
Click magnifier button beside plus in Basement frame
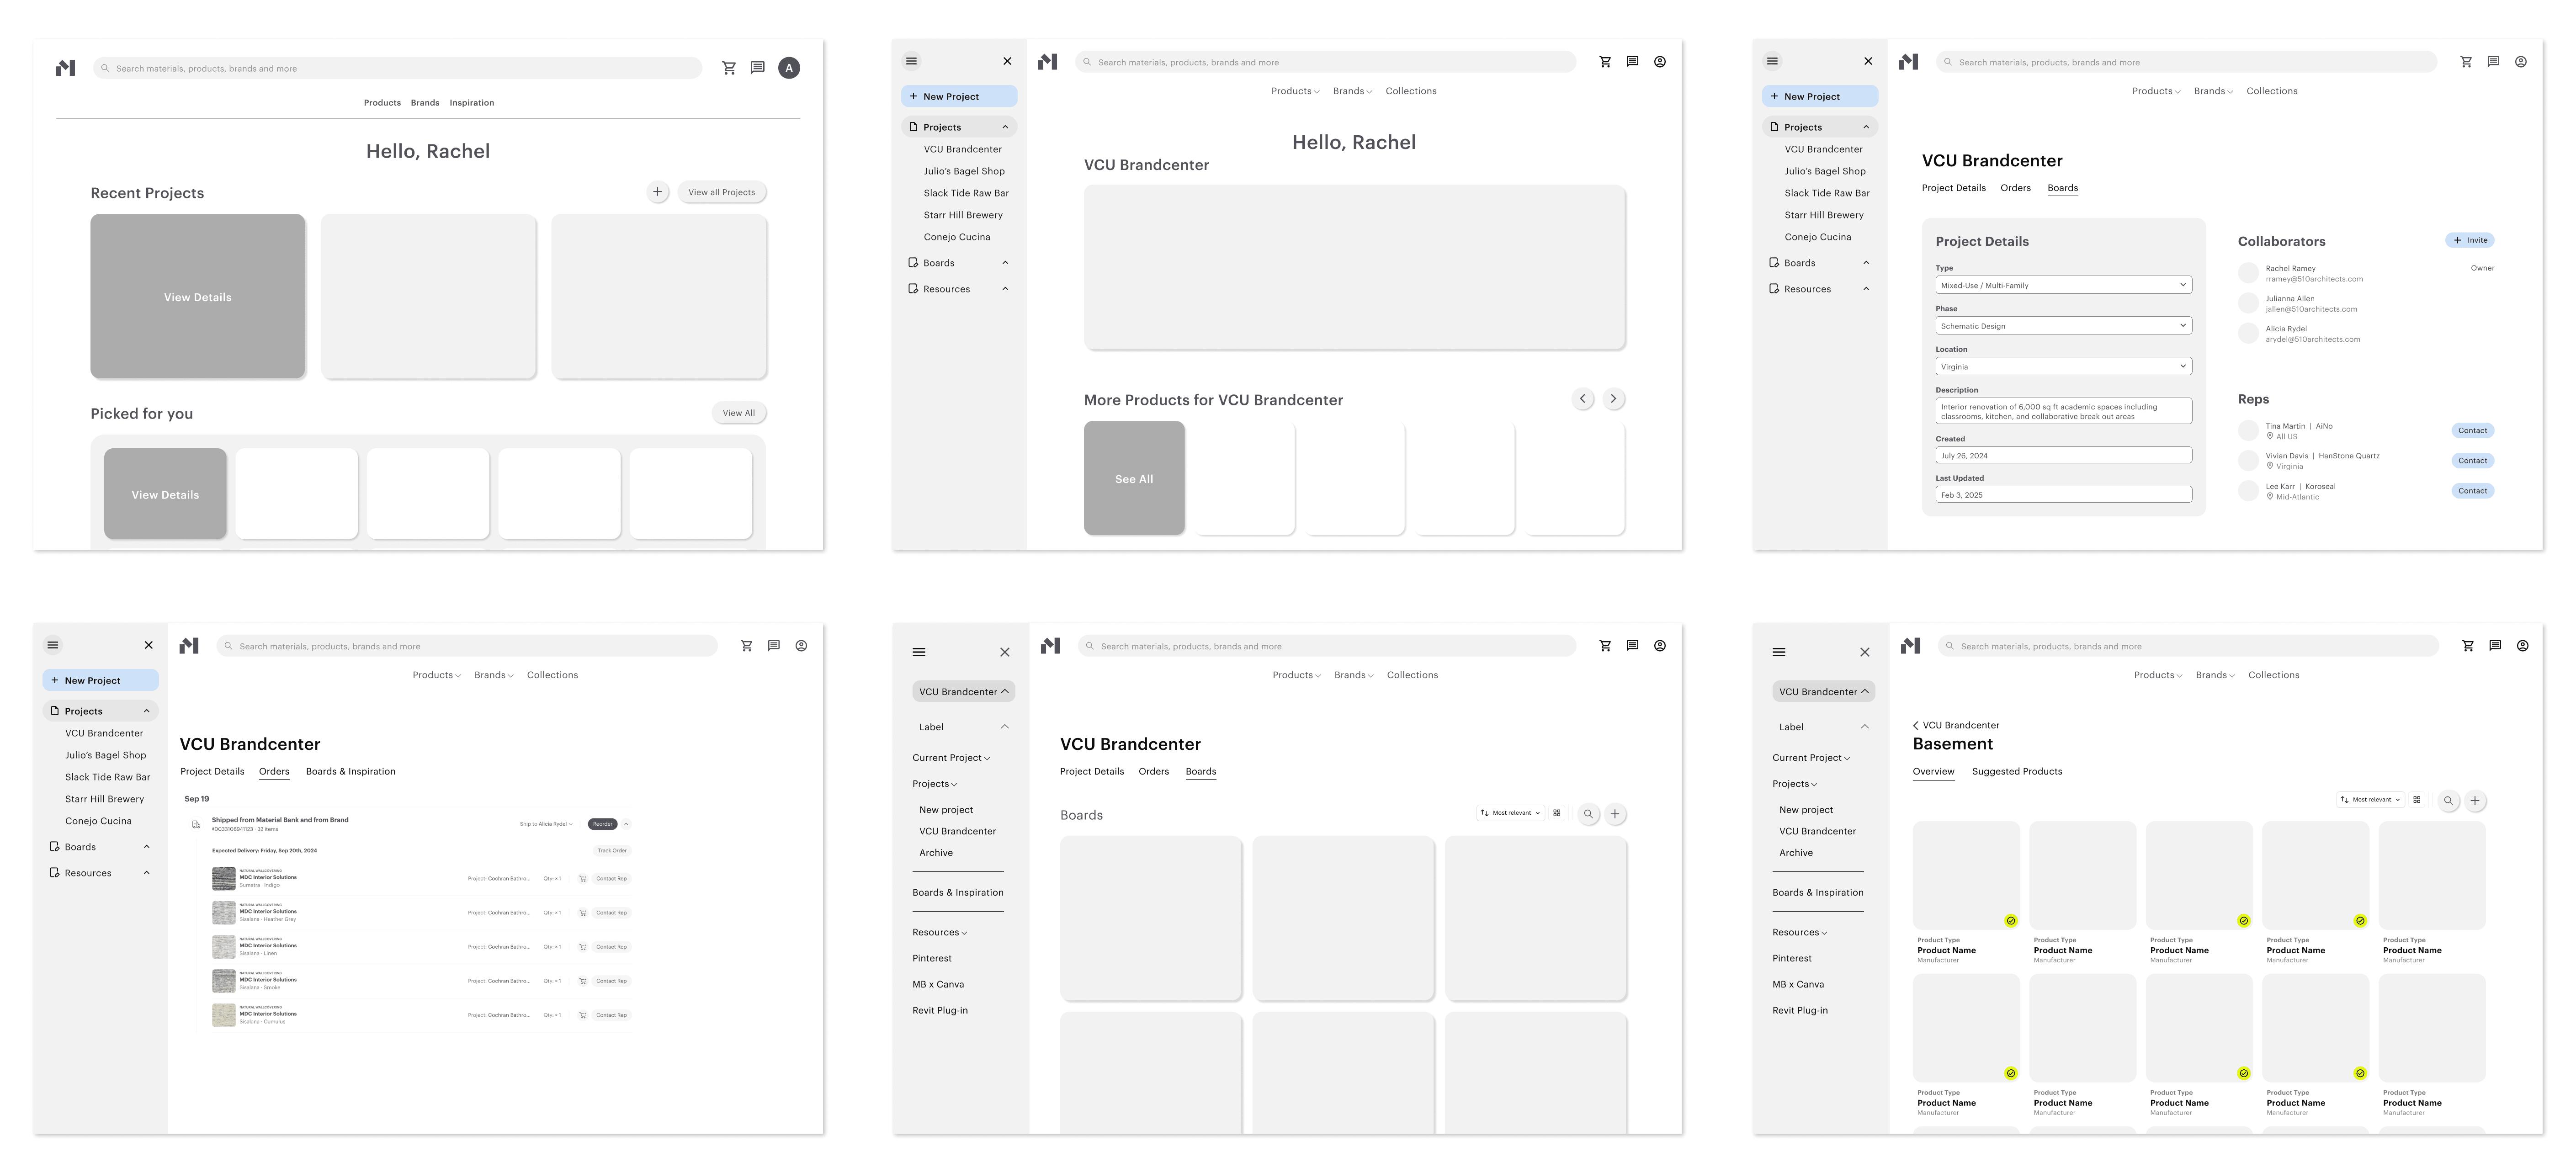pyautogui.click(x=2448, y=801)
